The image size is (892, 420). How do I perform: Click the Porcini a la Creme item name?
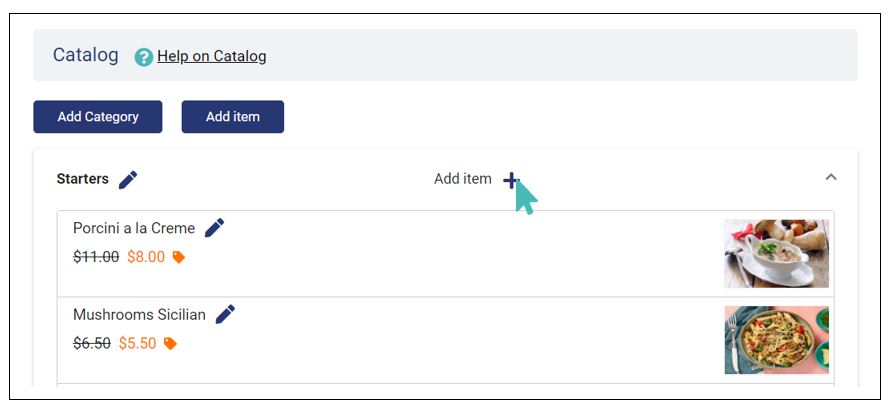point(134,228)
